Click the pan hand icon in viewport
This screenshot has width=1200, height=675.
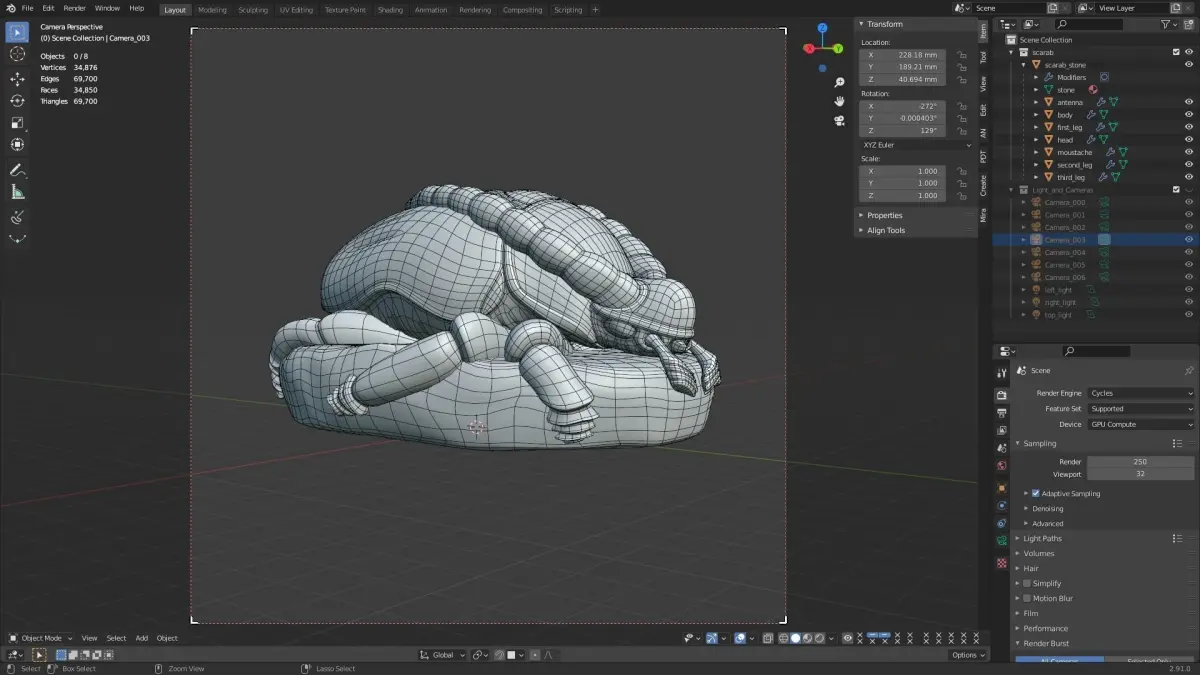(840, 101)
